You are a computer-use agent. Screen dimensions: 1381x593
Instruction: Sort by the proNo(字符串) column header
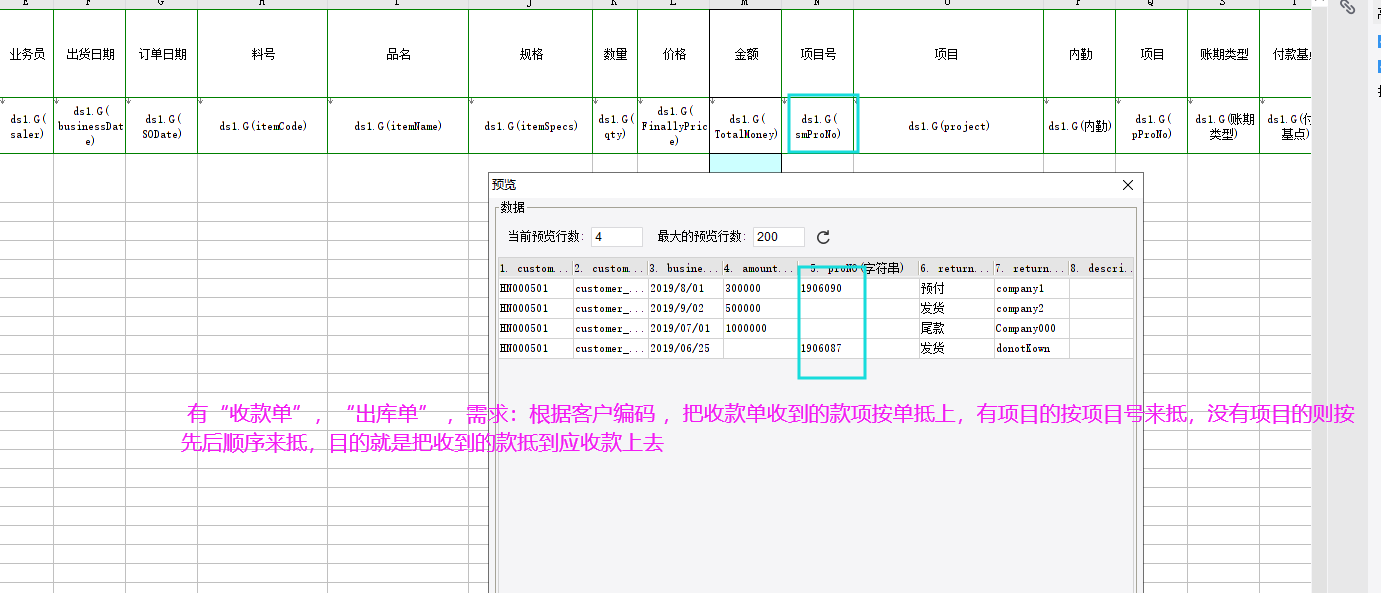(x=857, y=268)
